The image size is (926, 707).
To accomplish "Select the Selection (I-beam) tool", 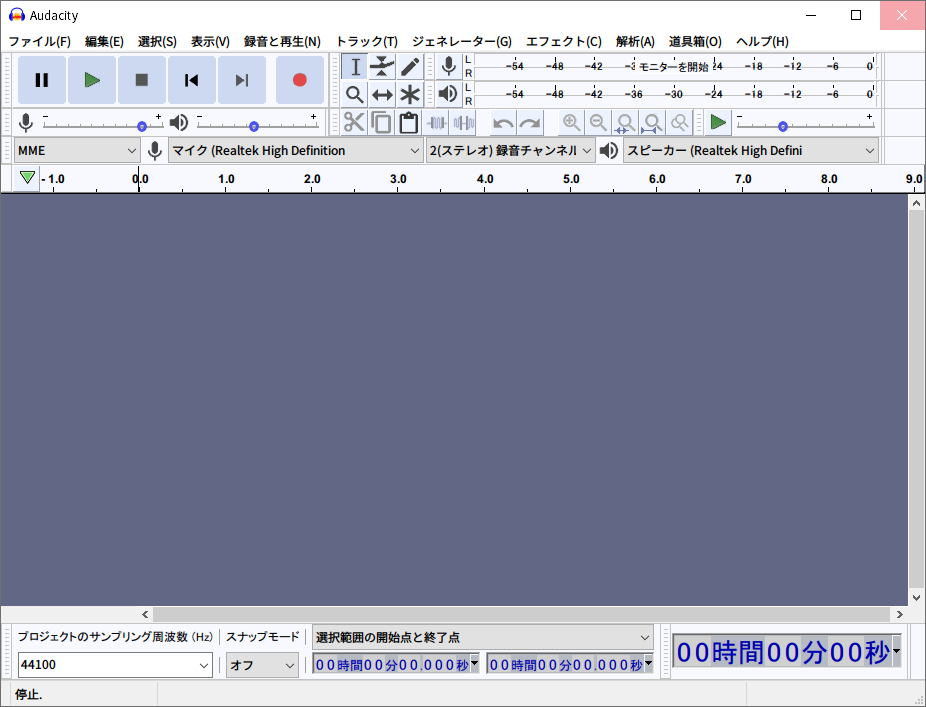I will [x=355, y=67].
